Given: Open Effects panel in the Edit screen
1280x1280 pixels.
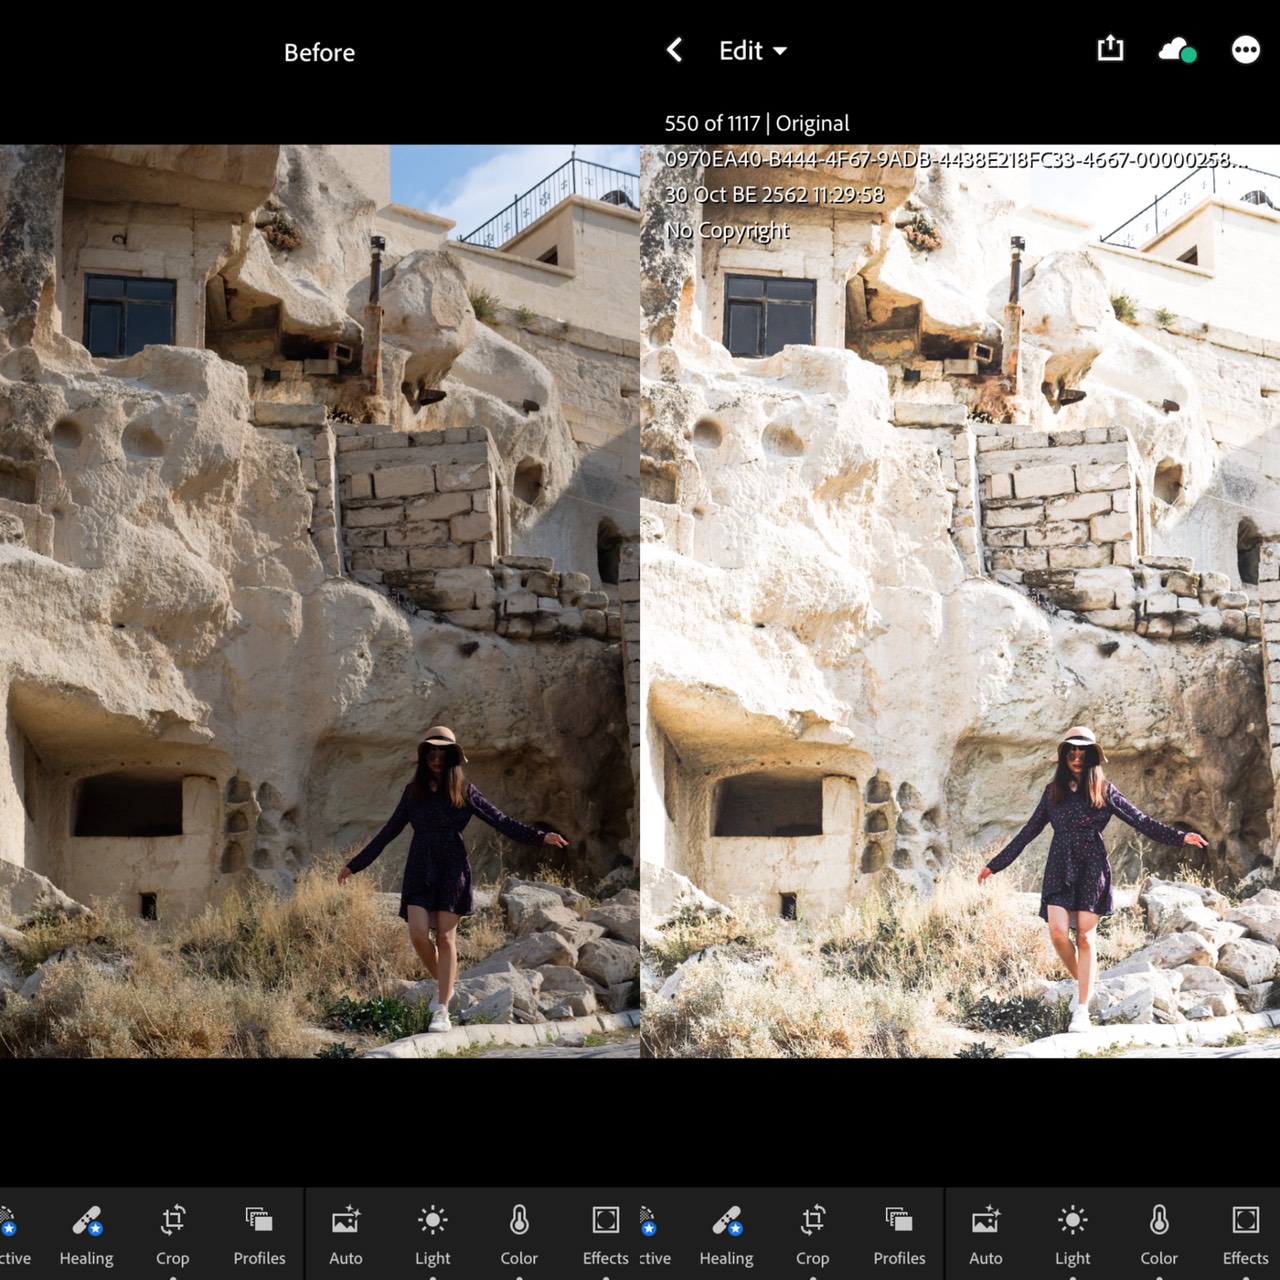Looking at the screenshot, I should (1245, 1236).
